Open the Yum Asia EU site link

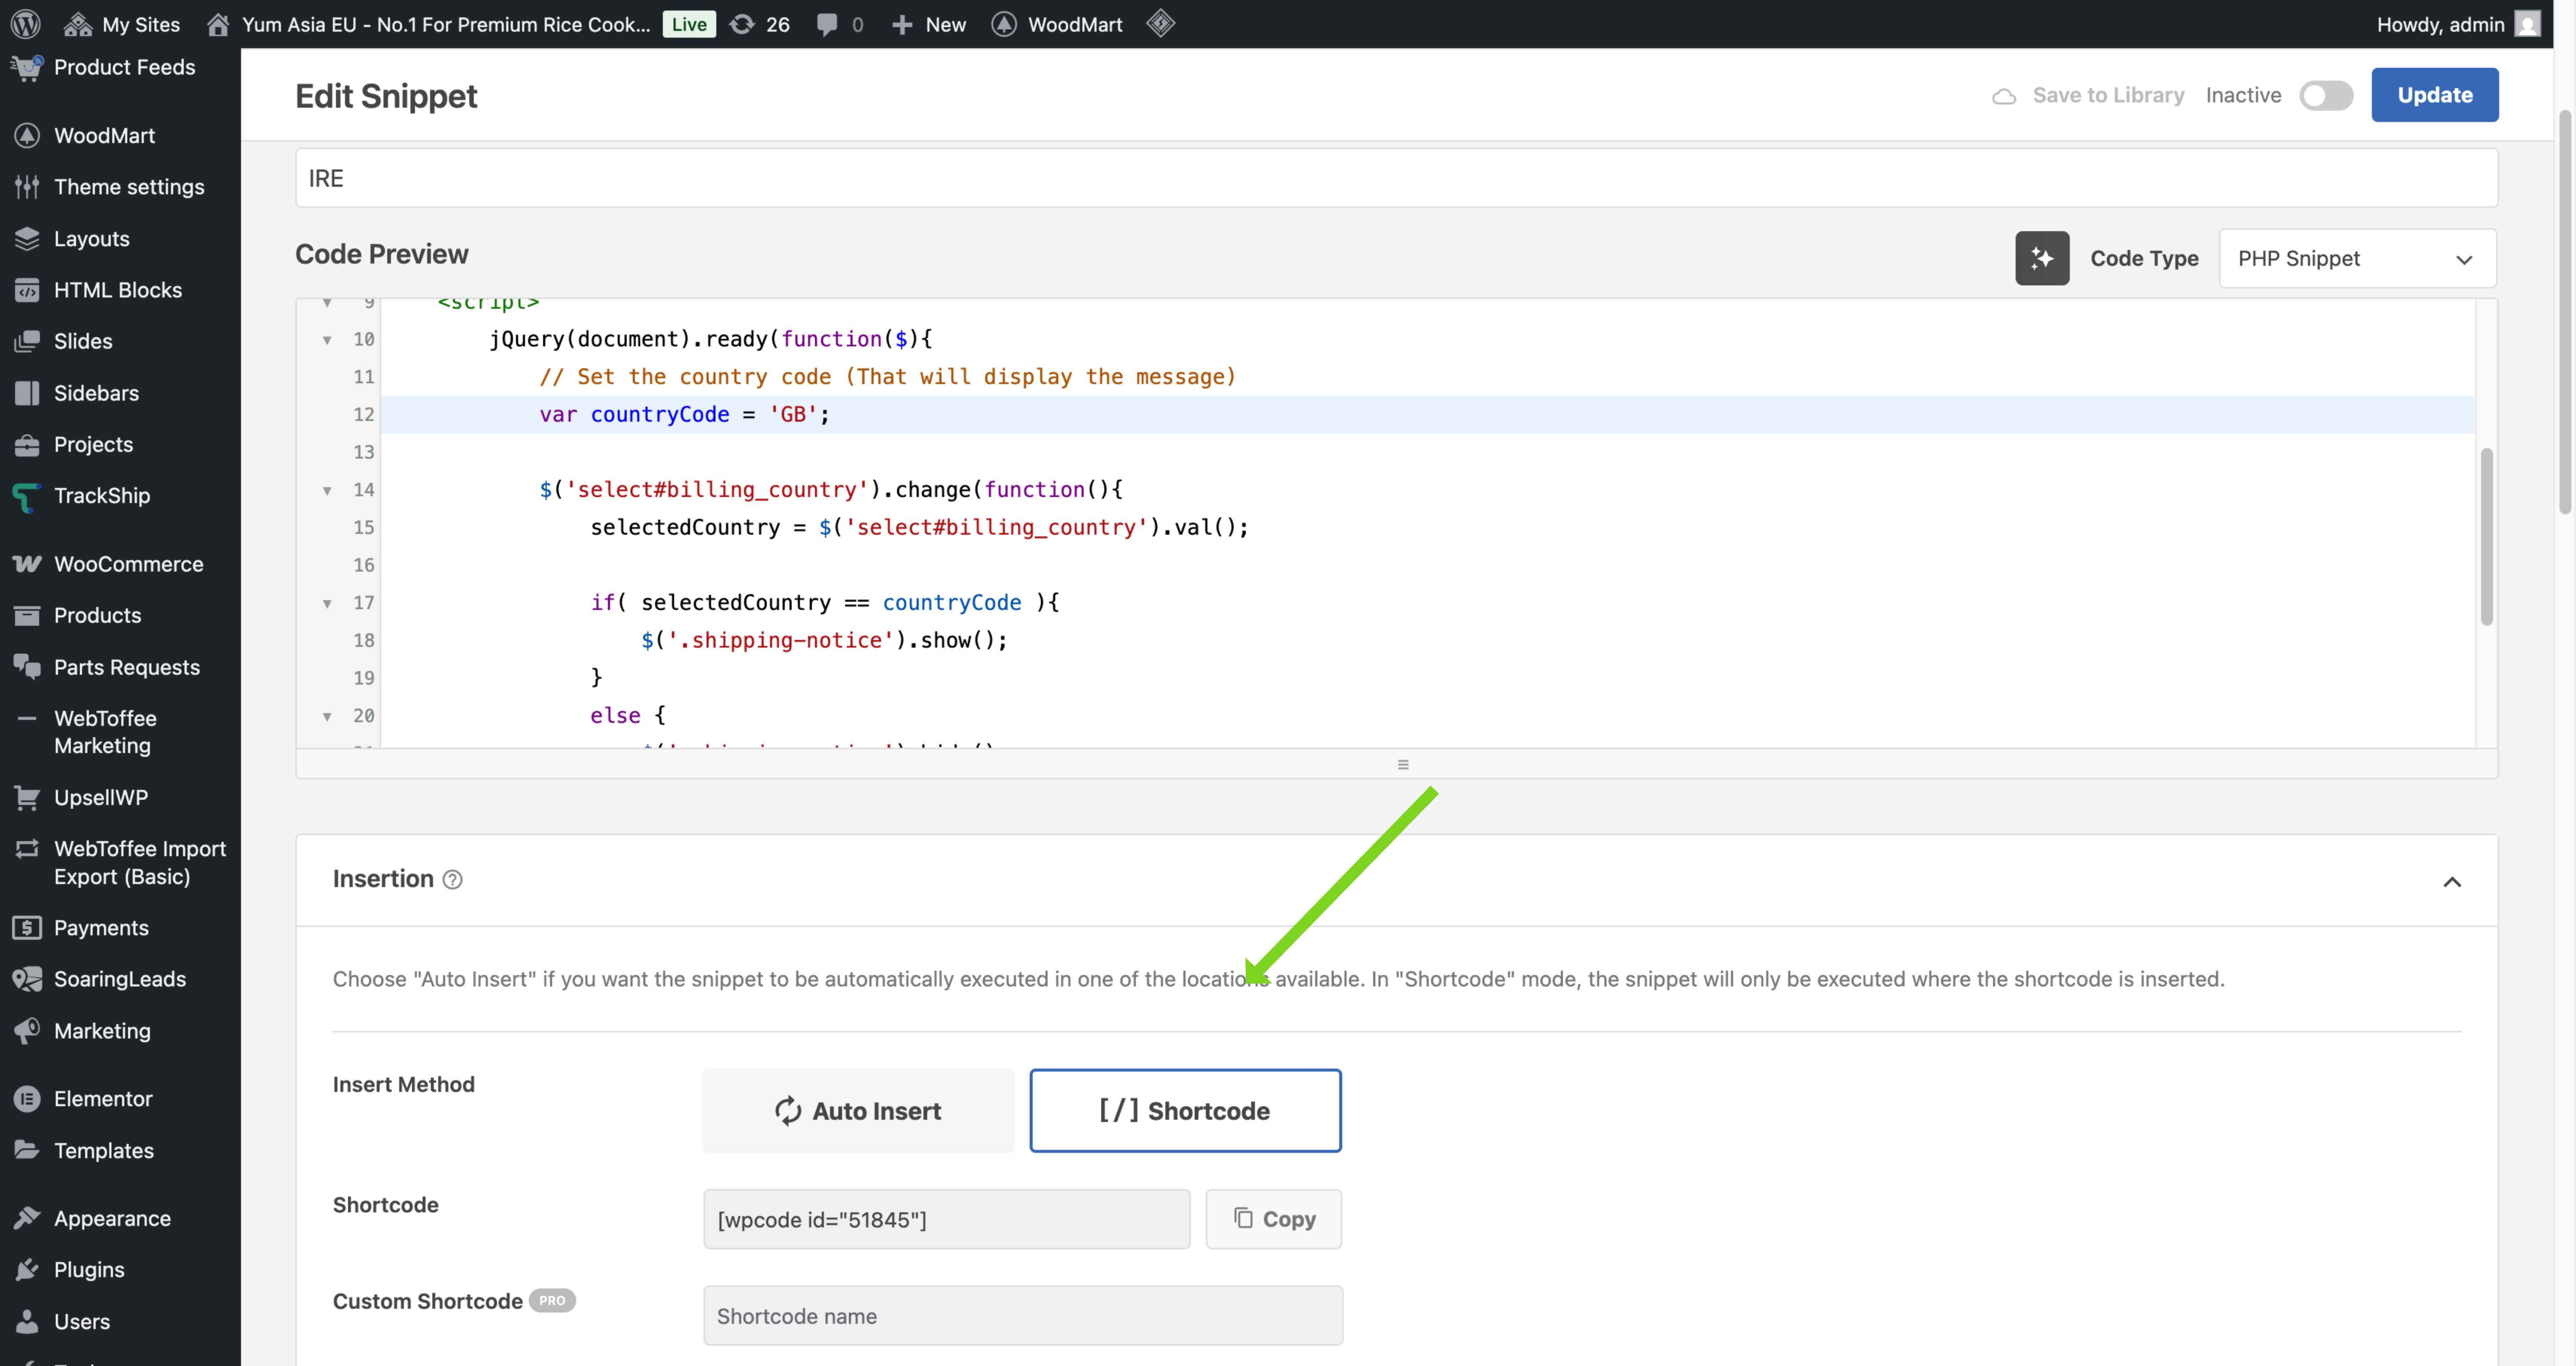coord(446,24)
